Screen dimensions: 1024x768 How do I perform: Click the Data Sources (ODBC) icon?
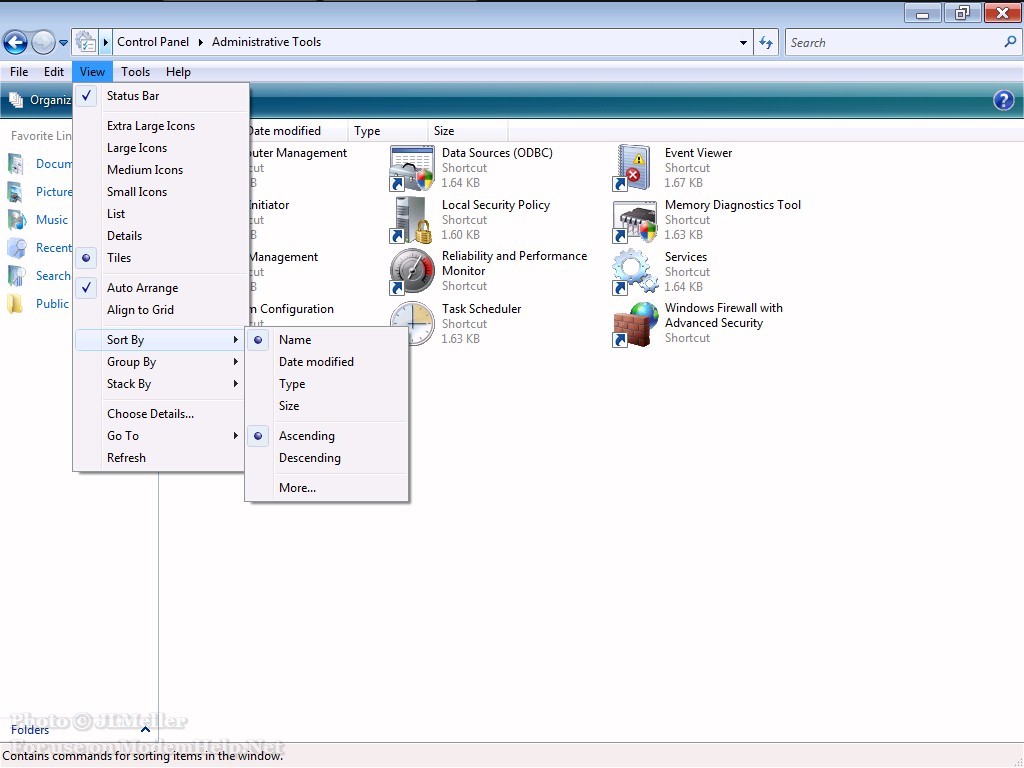click(x=412, y=168)
